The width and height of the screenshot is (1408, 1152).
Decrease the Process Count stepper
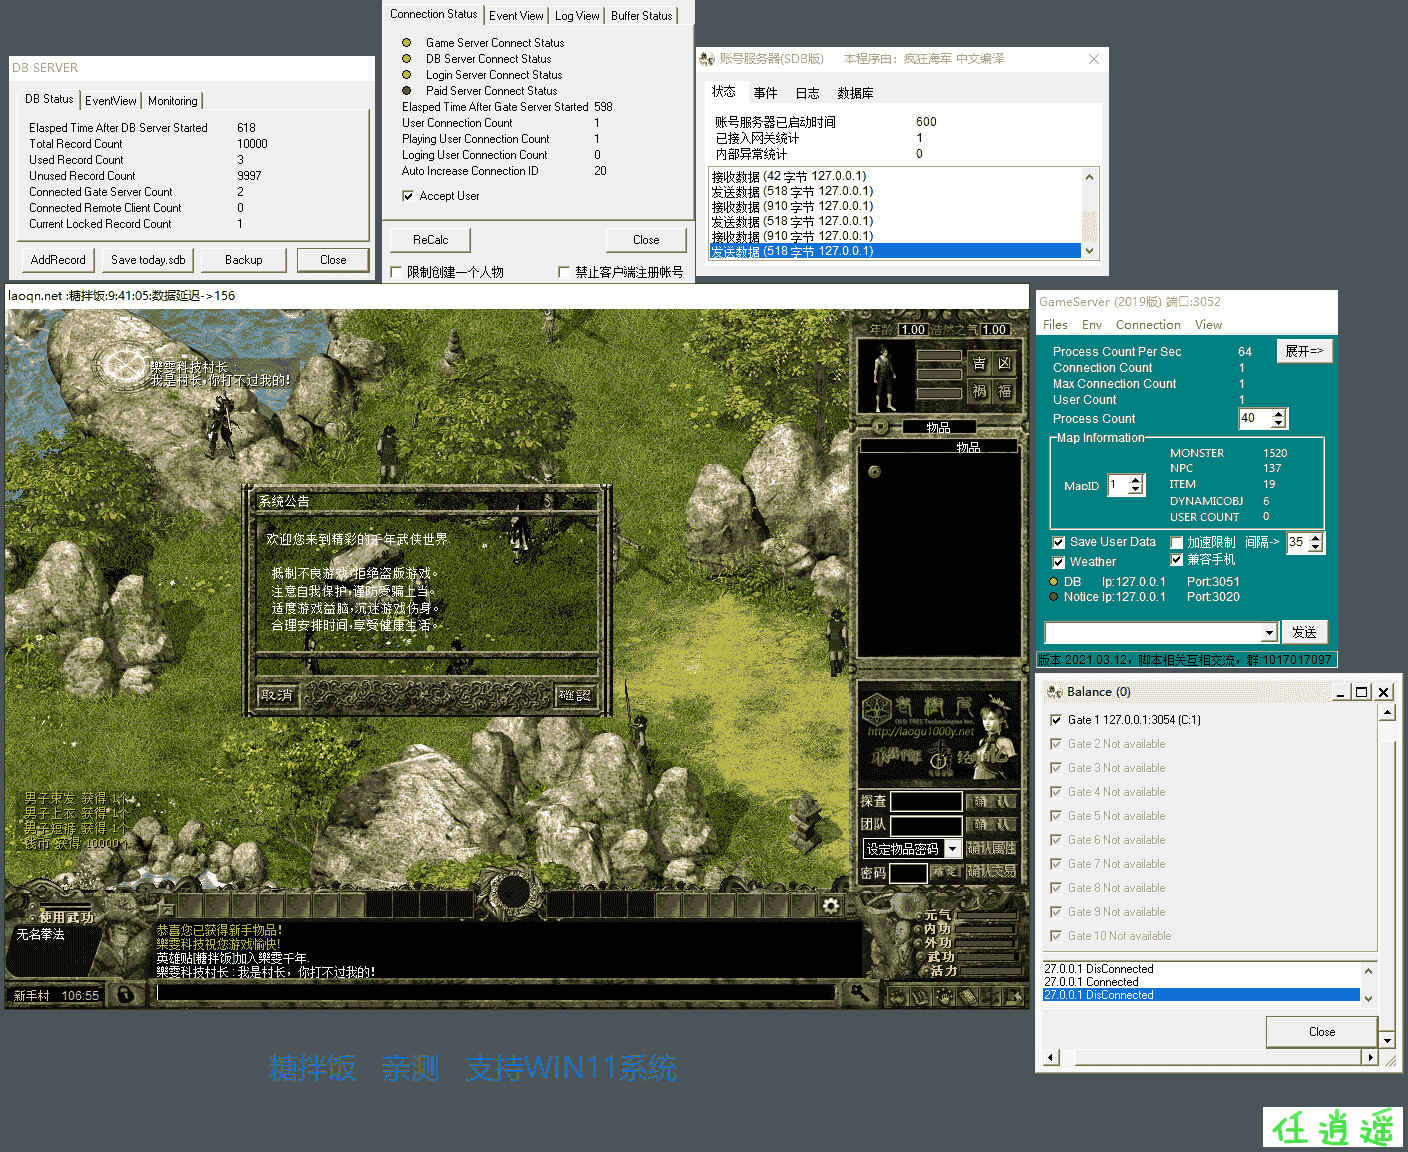pos(1278,423)
